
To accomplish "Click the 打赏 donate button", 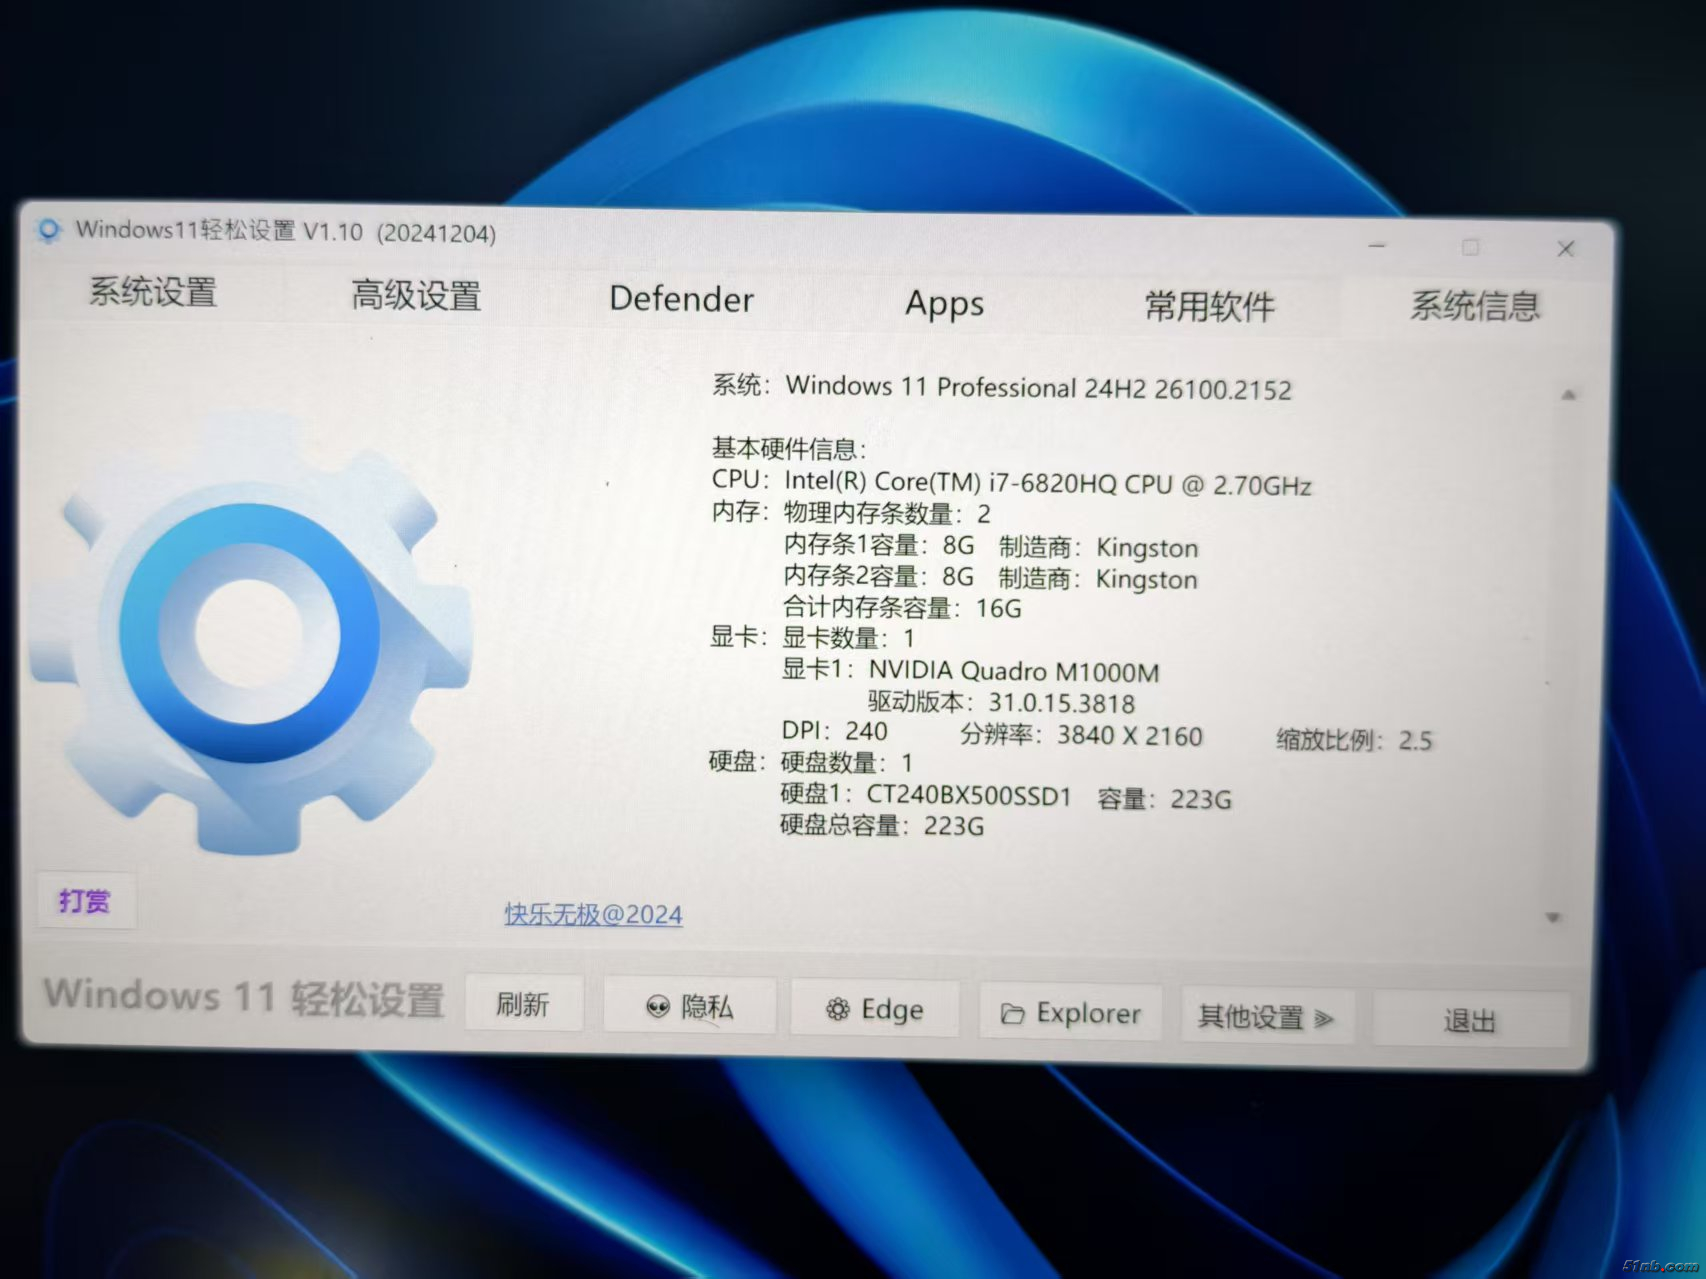I will tap(84, 901).
